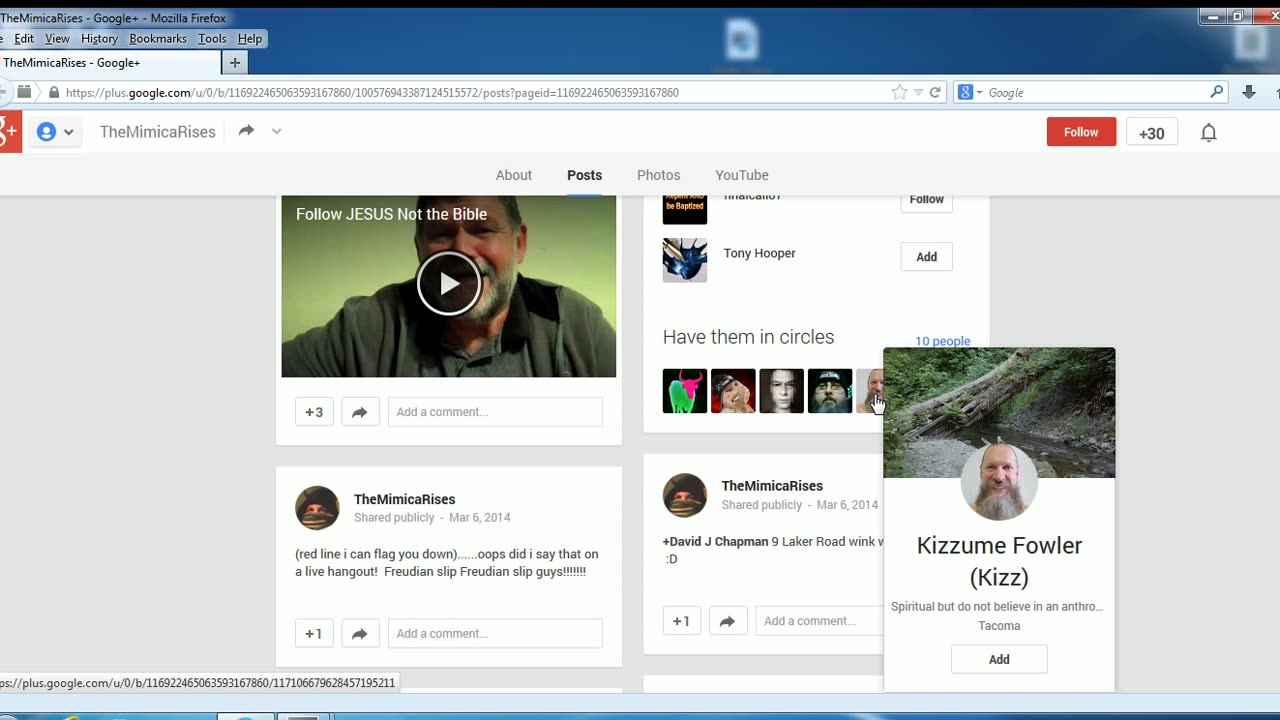Open the notifications bell
The width and height of the screenshot is (1280, 720).
pos(1209,132)
